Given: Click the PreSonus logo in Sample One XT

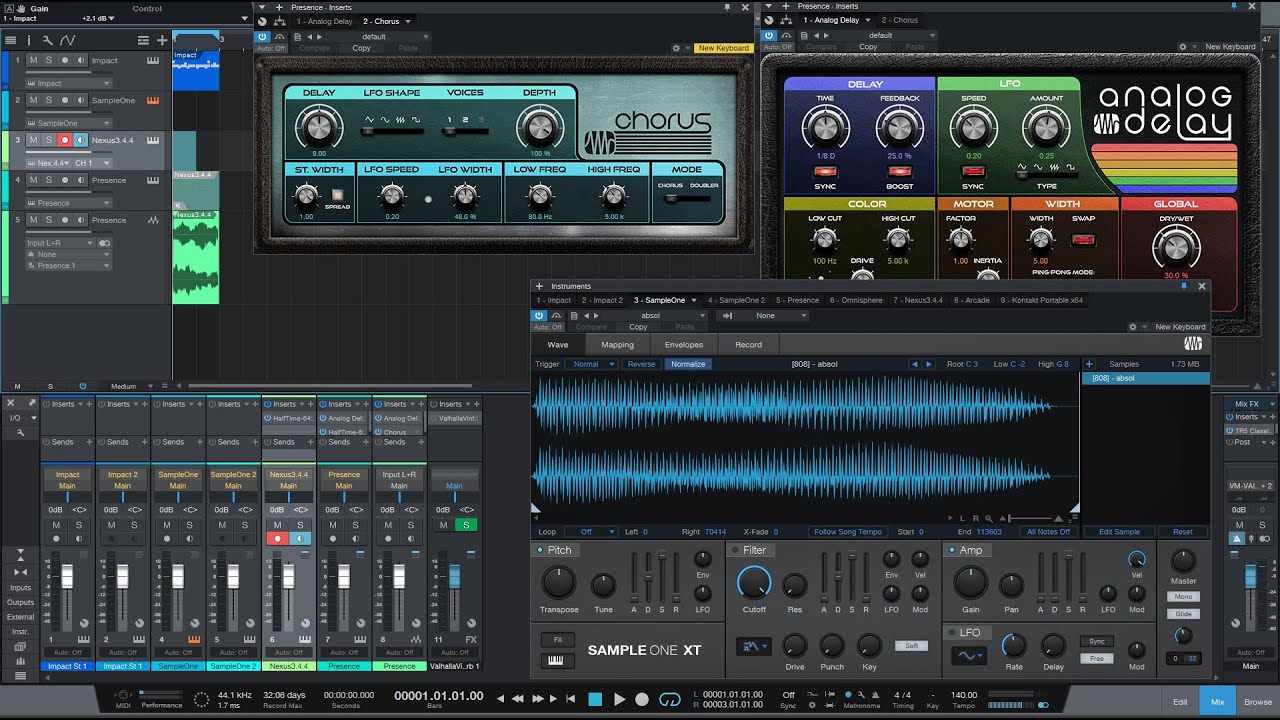Looking at the screenshot, I should point(1193,344).
